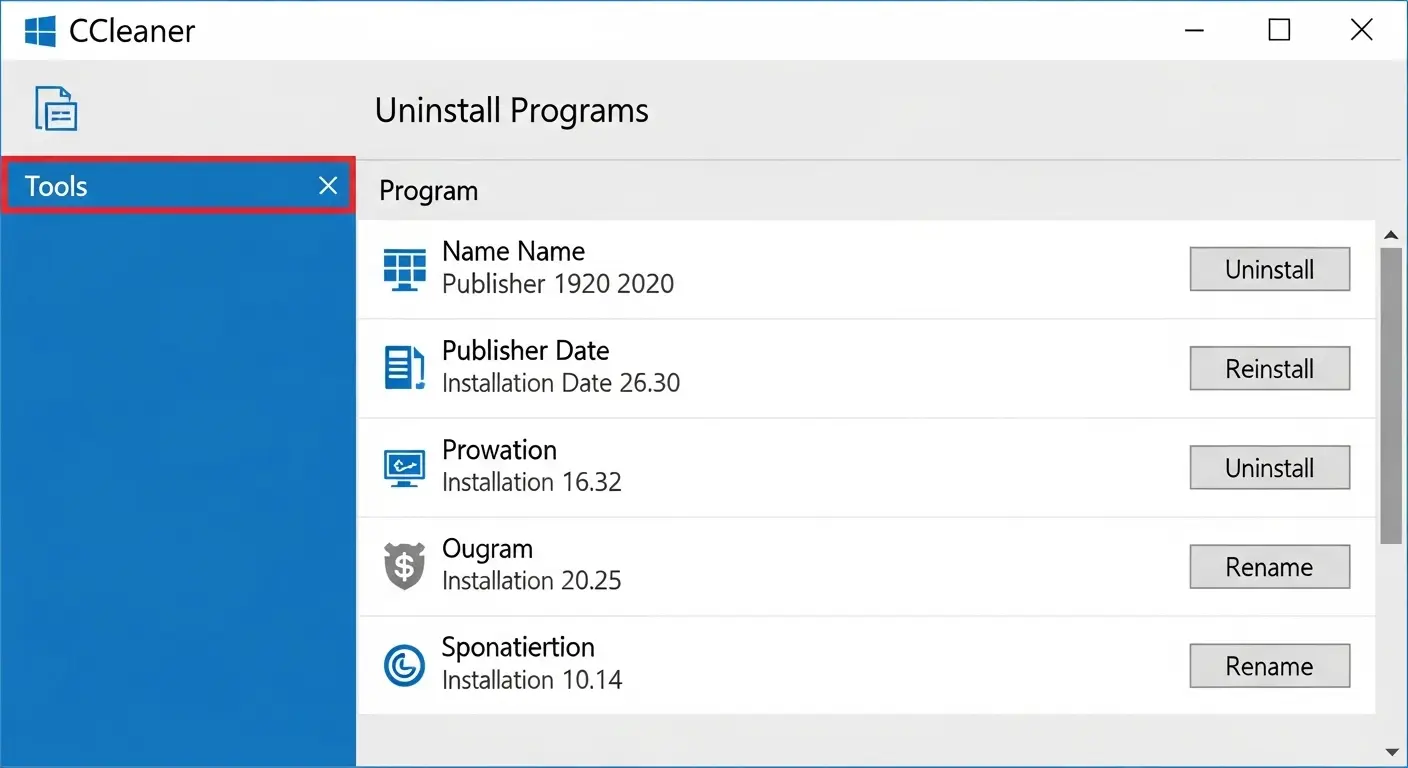Click the CCleaner window title
The image size is (1408, 768).
pyautogui.click(x=132, y=31)
